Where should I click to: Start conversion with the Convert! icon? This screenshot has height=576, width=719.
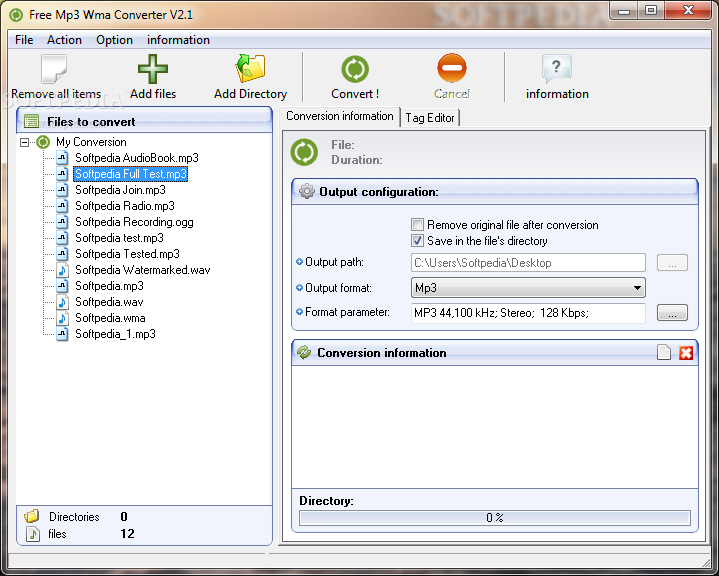(355, 70)
